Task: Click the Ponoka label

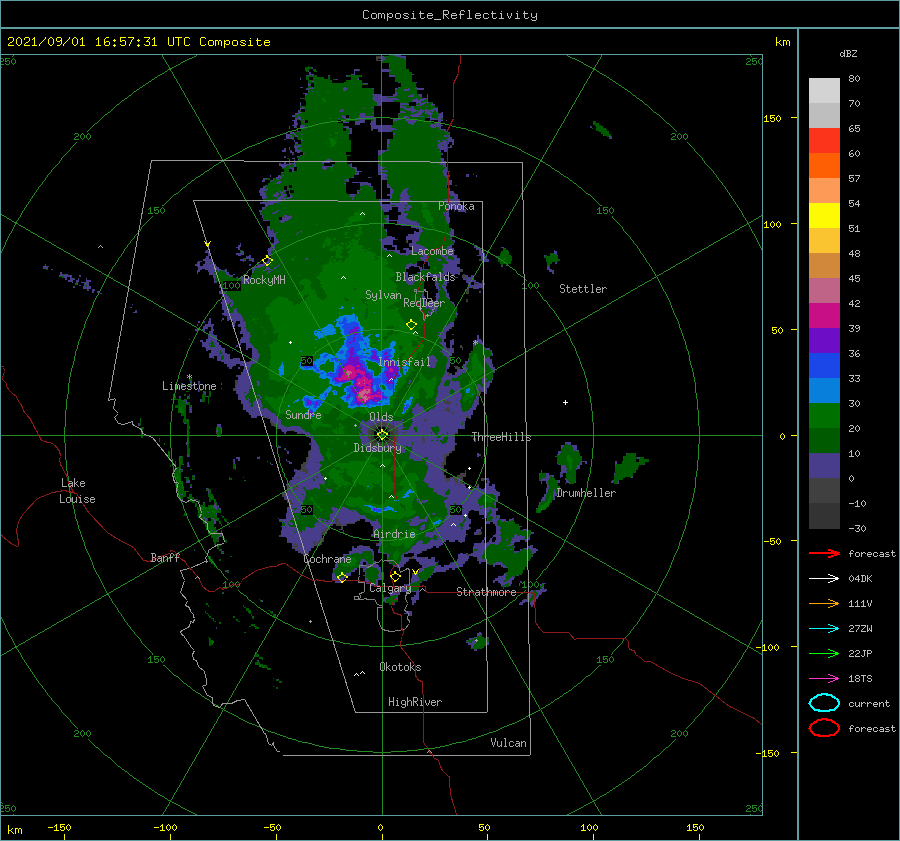Action: tap(456, 206)
